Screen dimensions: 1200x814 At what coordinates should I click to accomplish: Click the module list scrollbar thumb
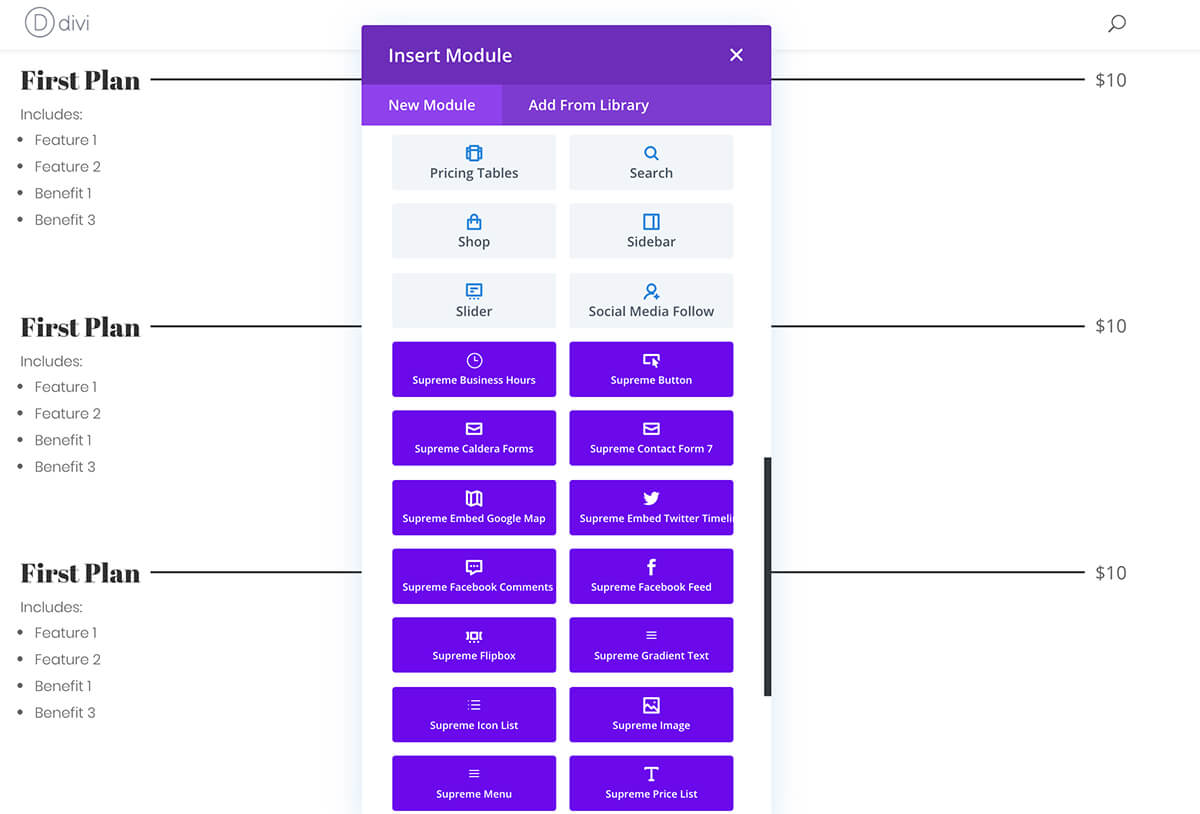point(767,577)
